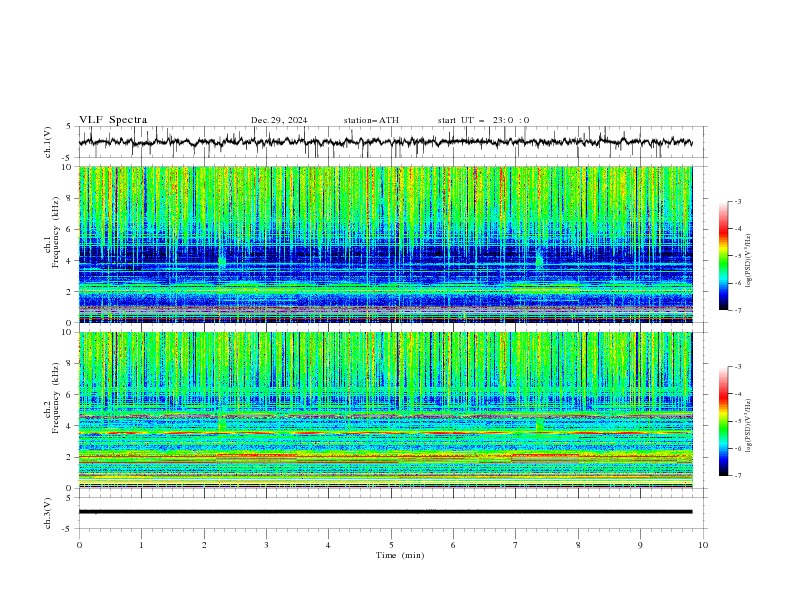Click the 'VLF Spectra' title text
Image resolution: width=792 pixels, height=612 pixels.
113,120
